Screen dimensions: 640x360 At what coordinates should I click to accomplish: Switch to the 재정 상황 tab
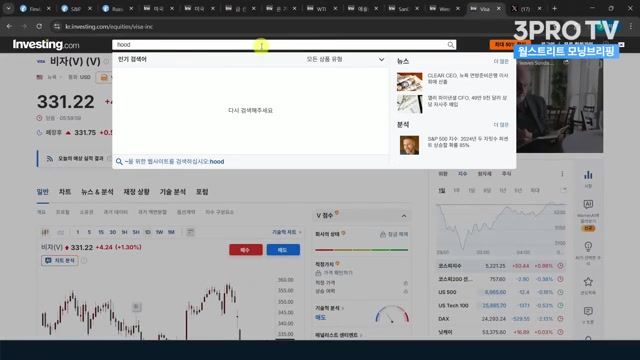pos(136,192)
